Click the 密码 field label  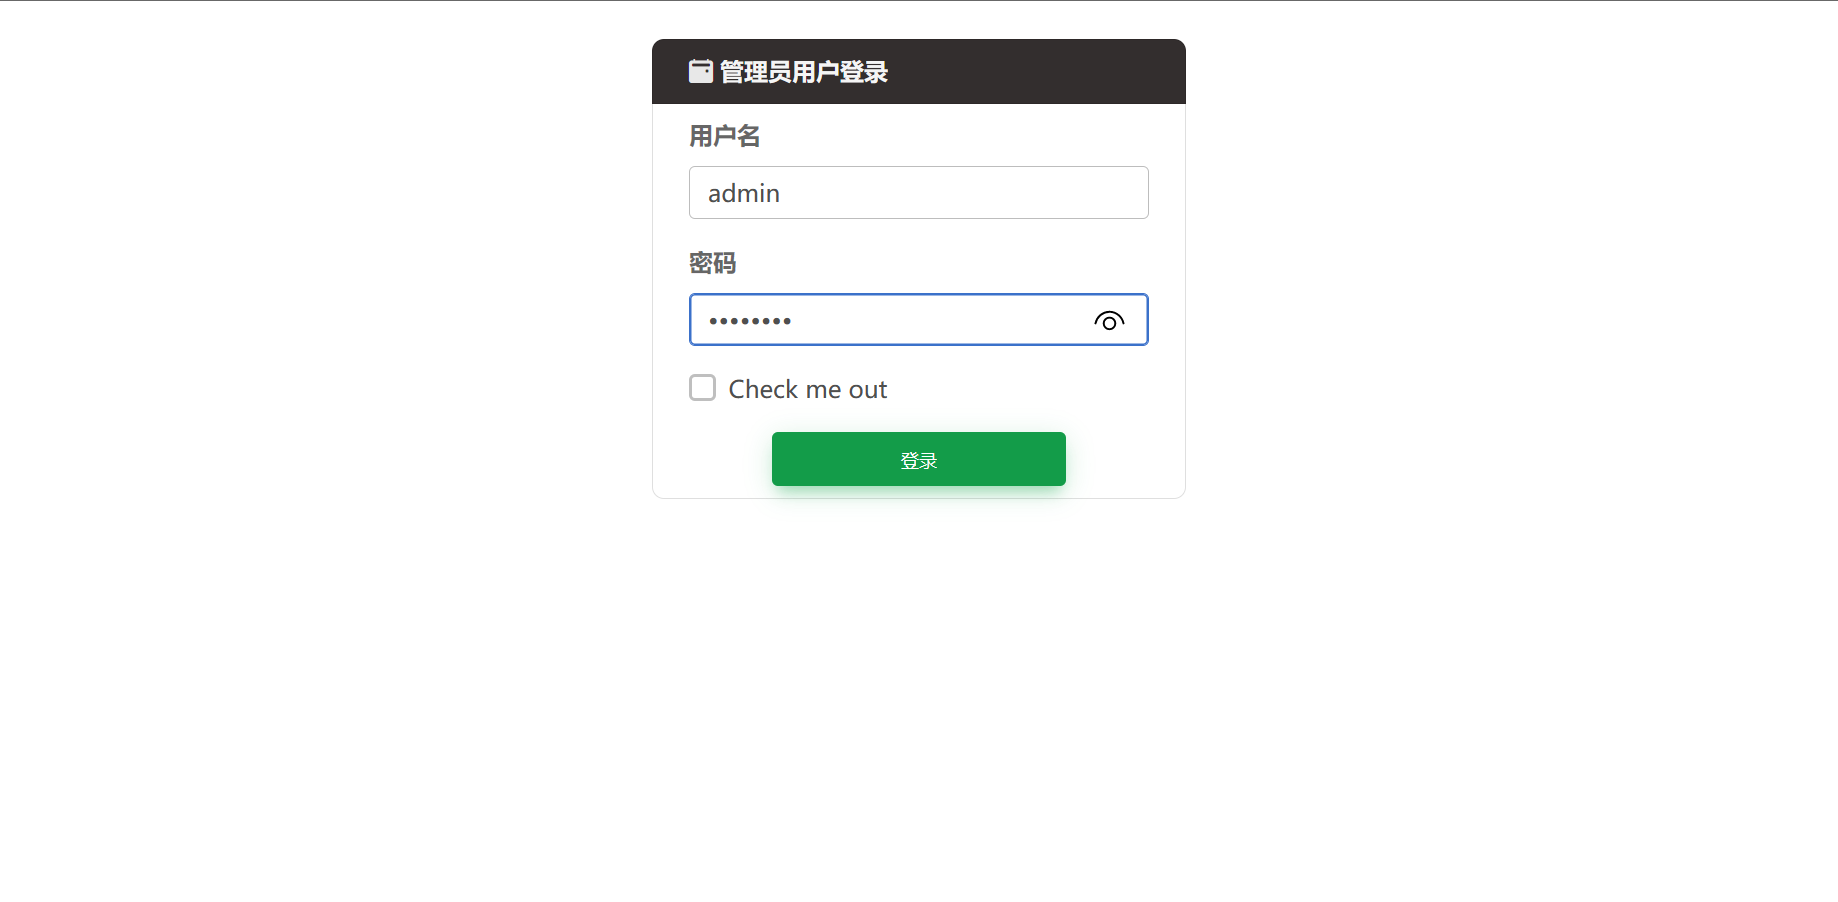[713, 263]
